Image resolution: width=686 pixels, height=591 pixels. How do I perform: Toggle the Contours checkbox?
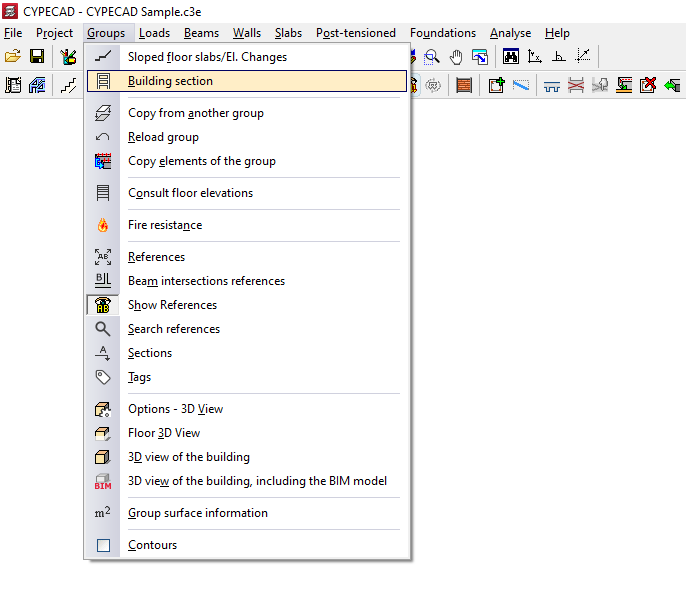103,545
